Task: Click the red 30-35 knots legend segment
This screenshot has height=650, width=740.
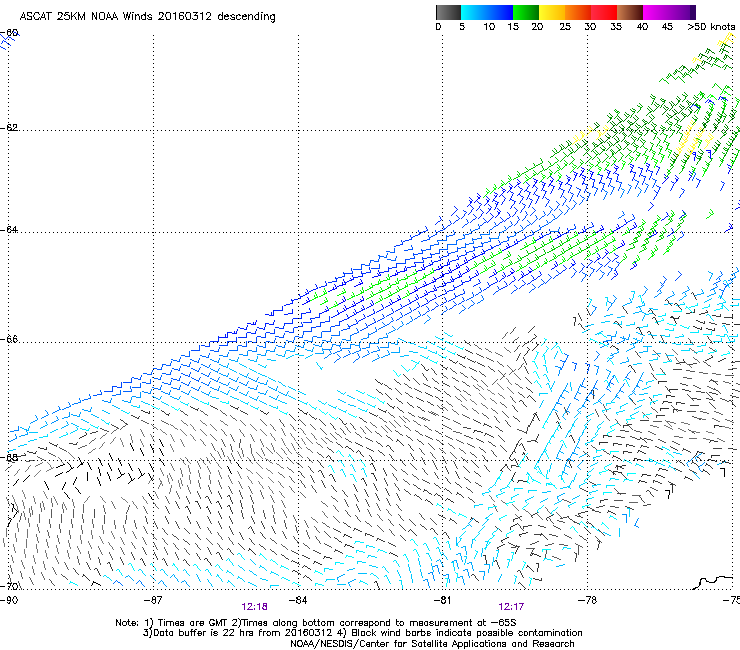Action: coord(604,12)
